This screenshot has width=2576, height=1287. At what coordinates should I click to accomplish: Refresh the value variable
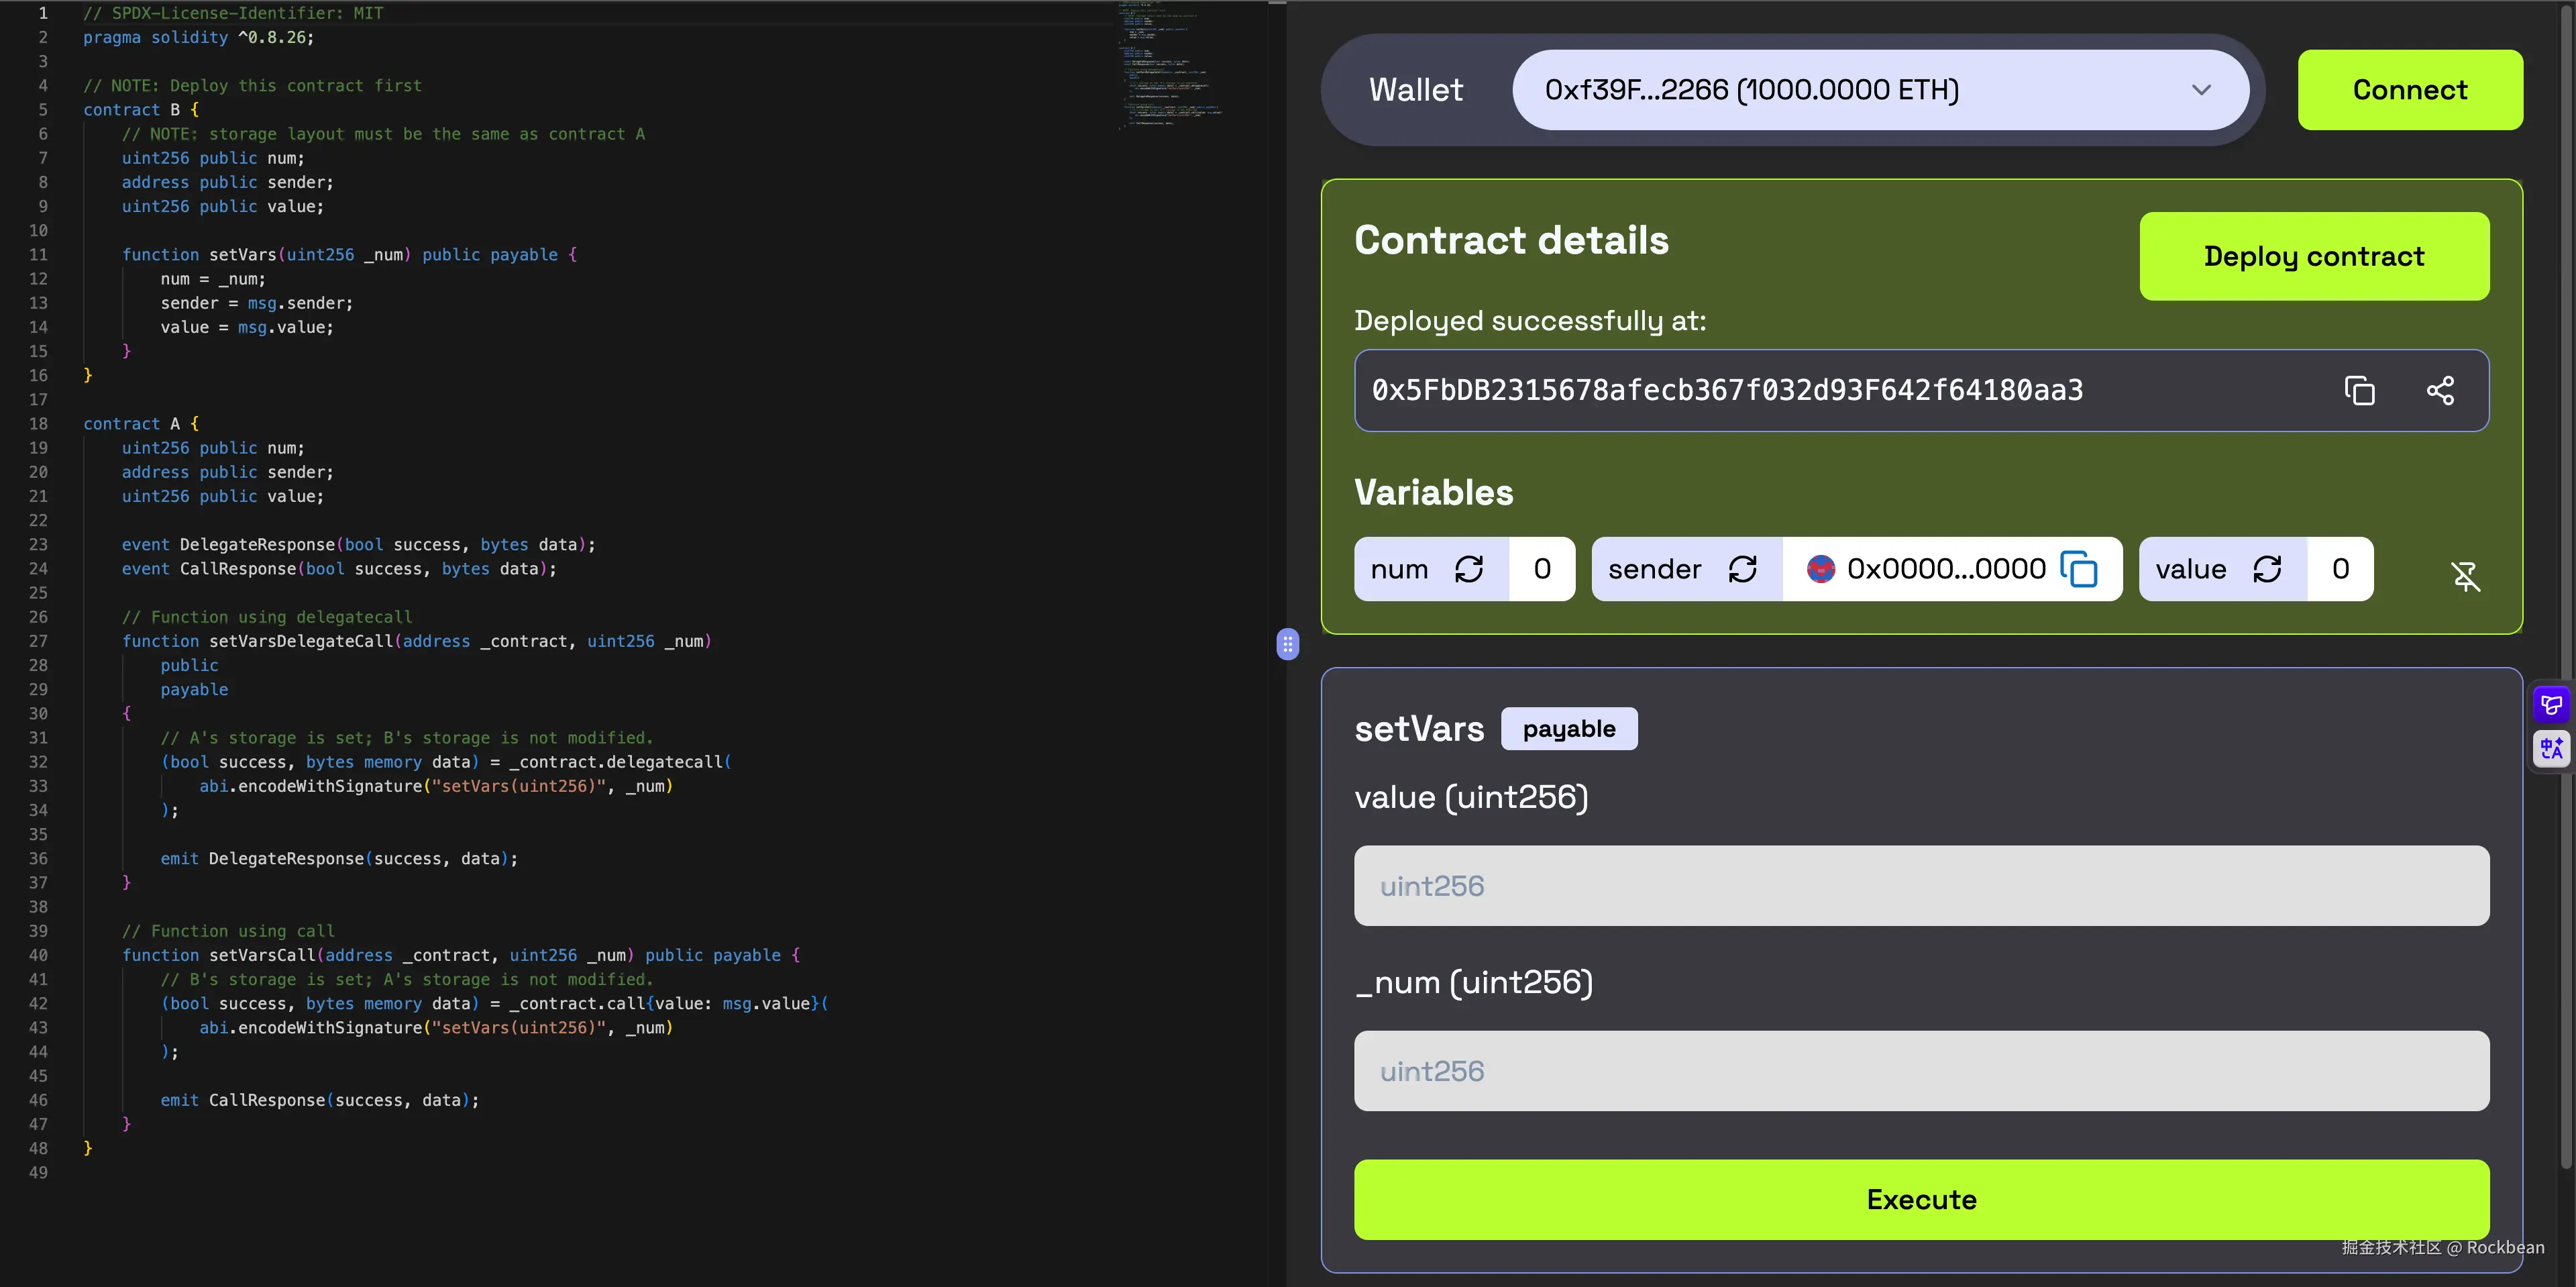(x=2268, y=568)
